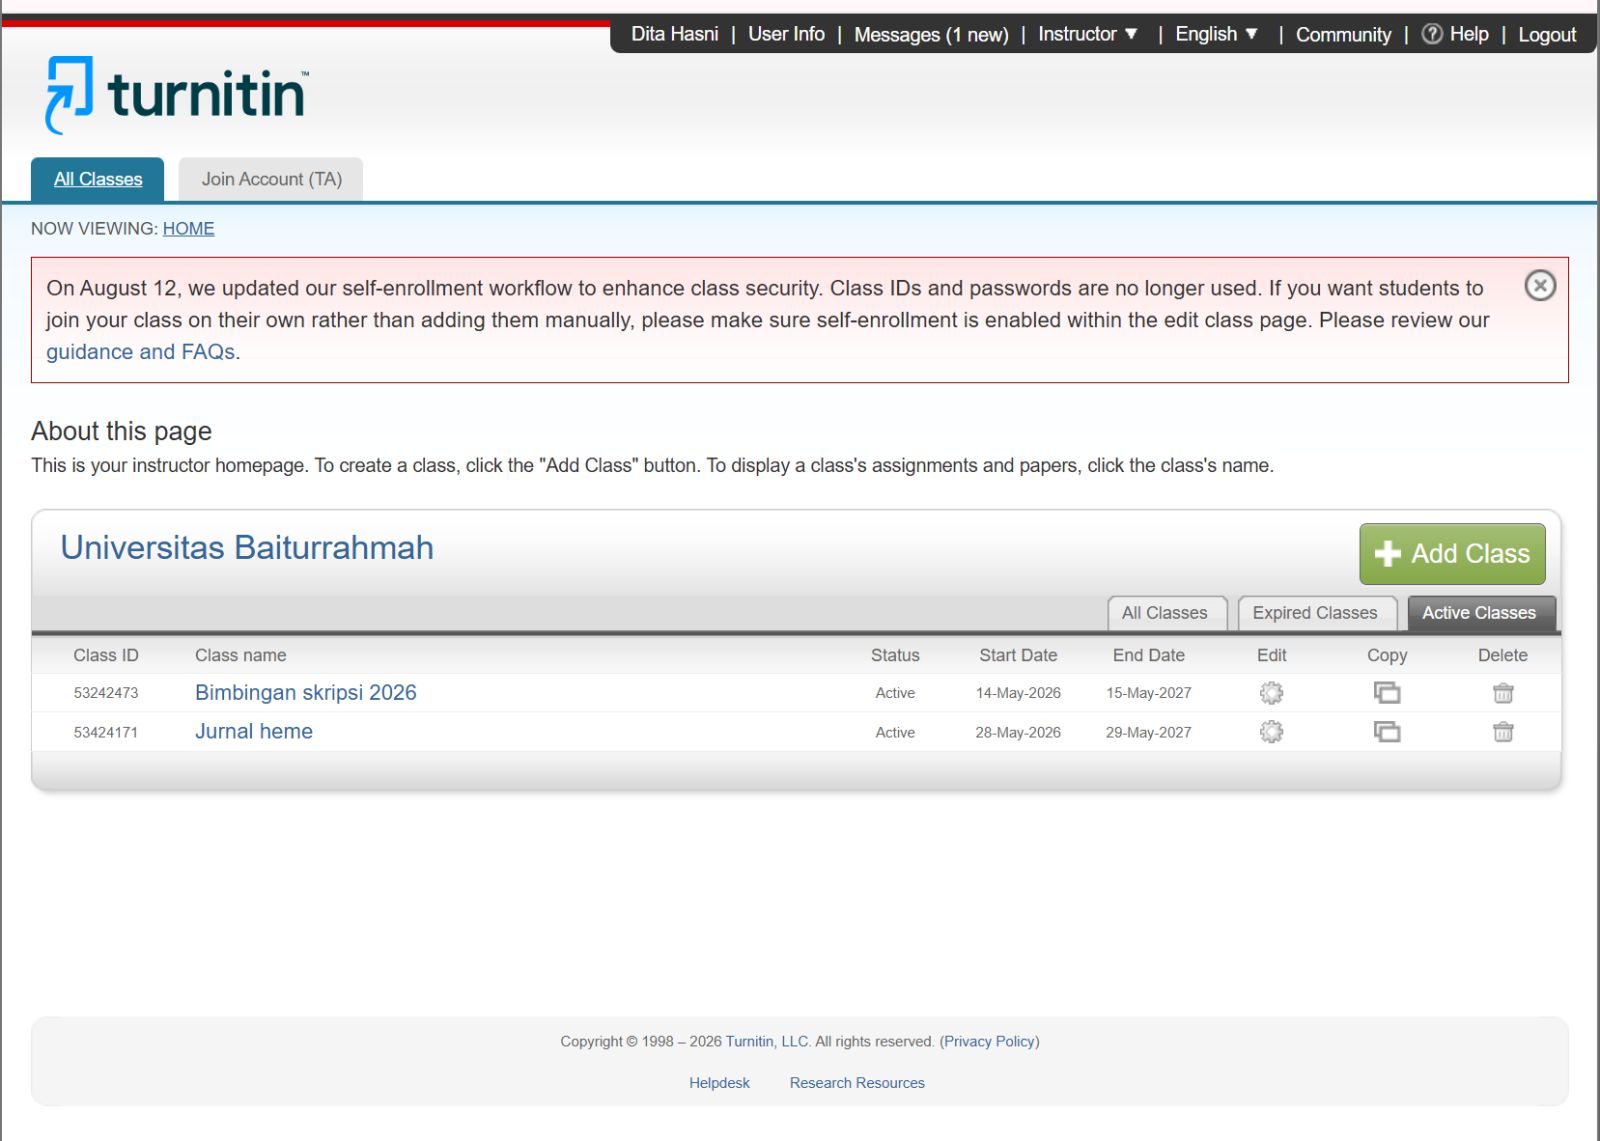
Task: Switch to the All Classes main tab
Action: 98,179
